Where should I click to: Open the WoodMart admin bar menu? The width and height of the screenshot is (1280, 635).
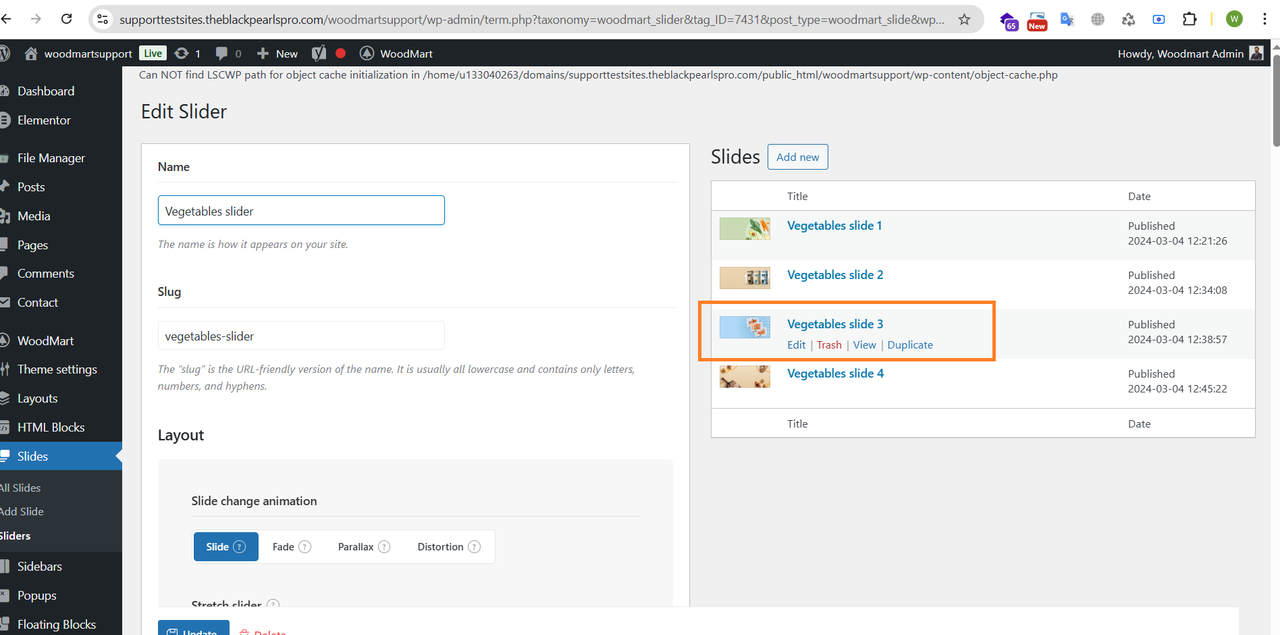click(396, 53)
